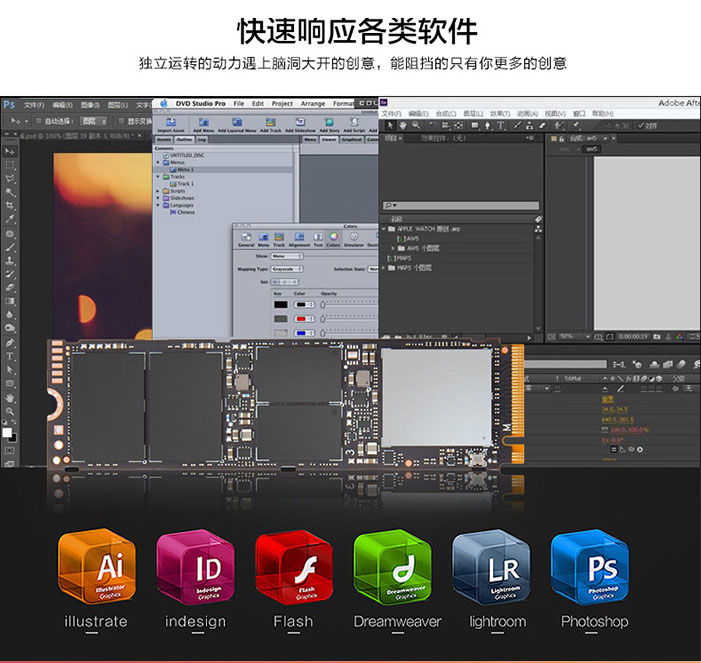Open the 图层 dropdown in Photoshop options bar

coord(94,121)
